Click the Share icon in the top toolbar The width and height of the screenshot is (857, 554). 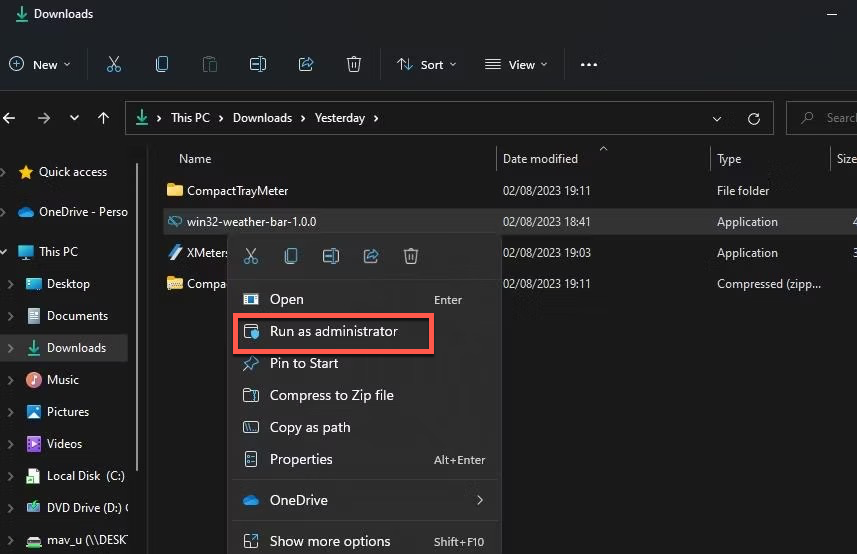[x=306, y=64]
